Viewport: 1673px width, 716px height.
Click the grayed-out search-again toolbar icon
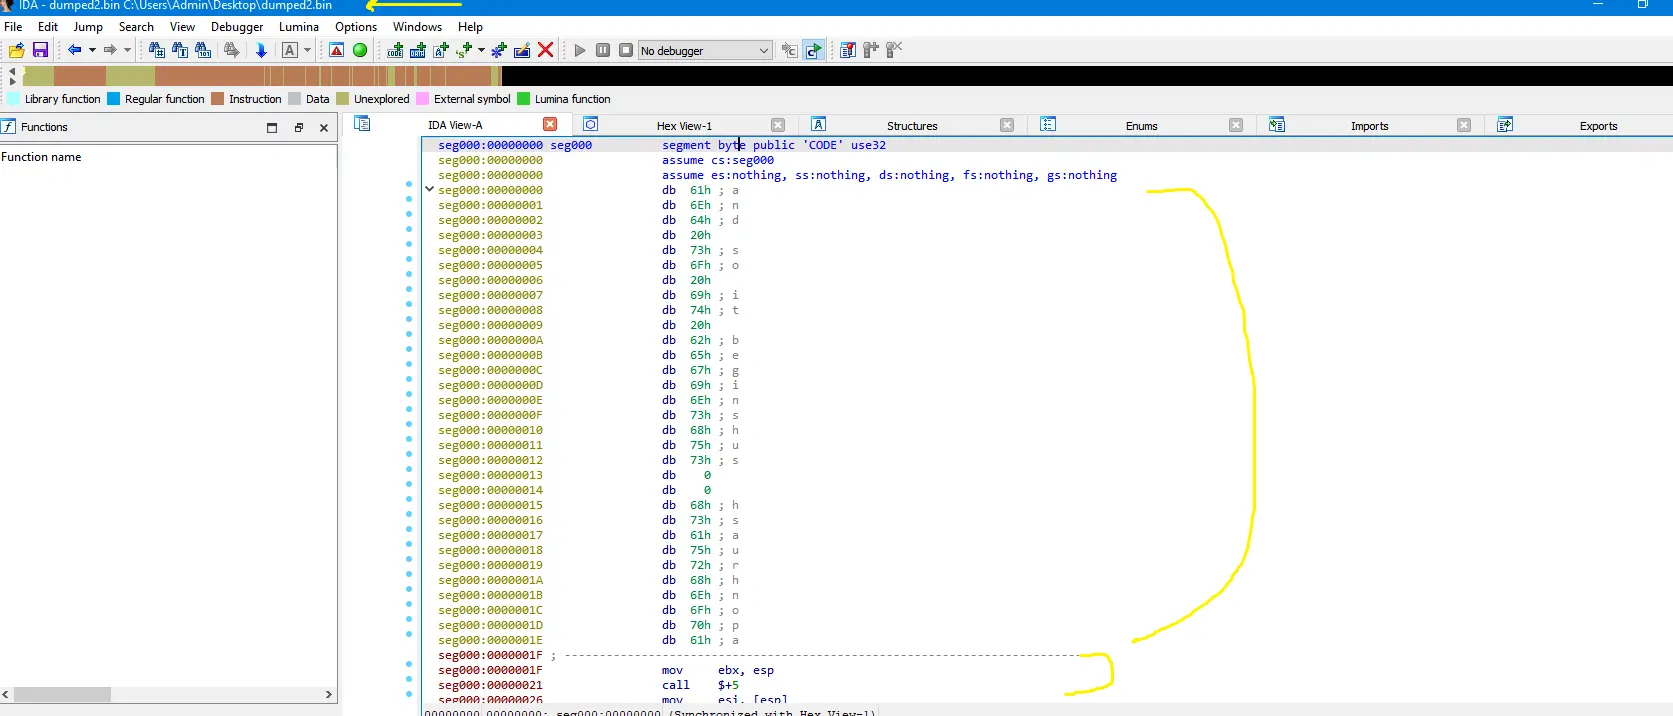coord(232,50)
